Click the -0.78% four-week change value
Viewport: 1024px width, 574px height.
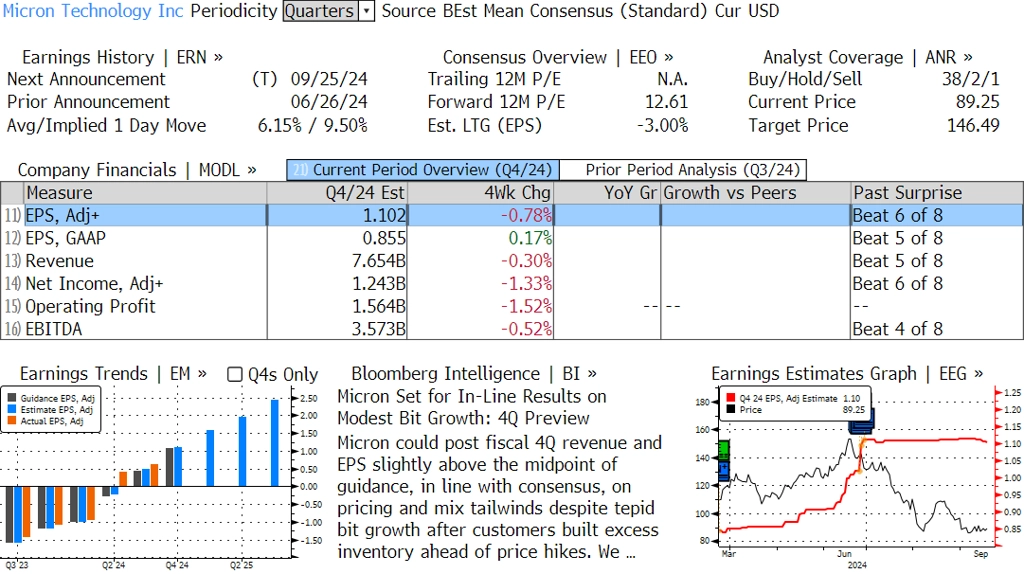pos(526,215)
